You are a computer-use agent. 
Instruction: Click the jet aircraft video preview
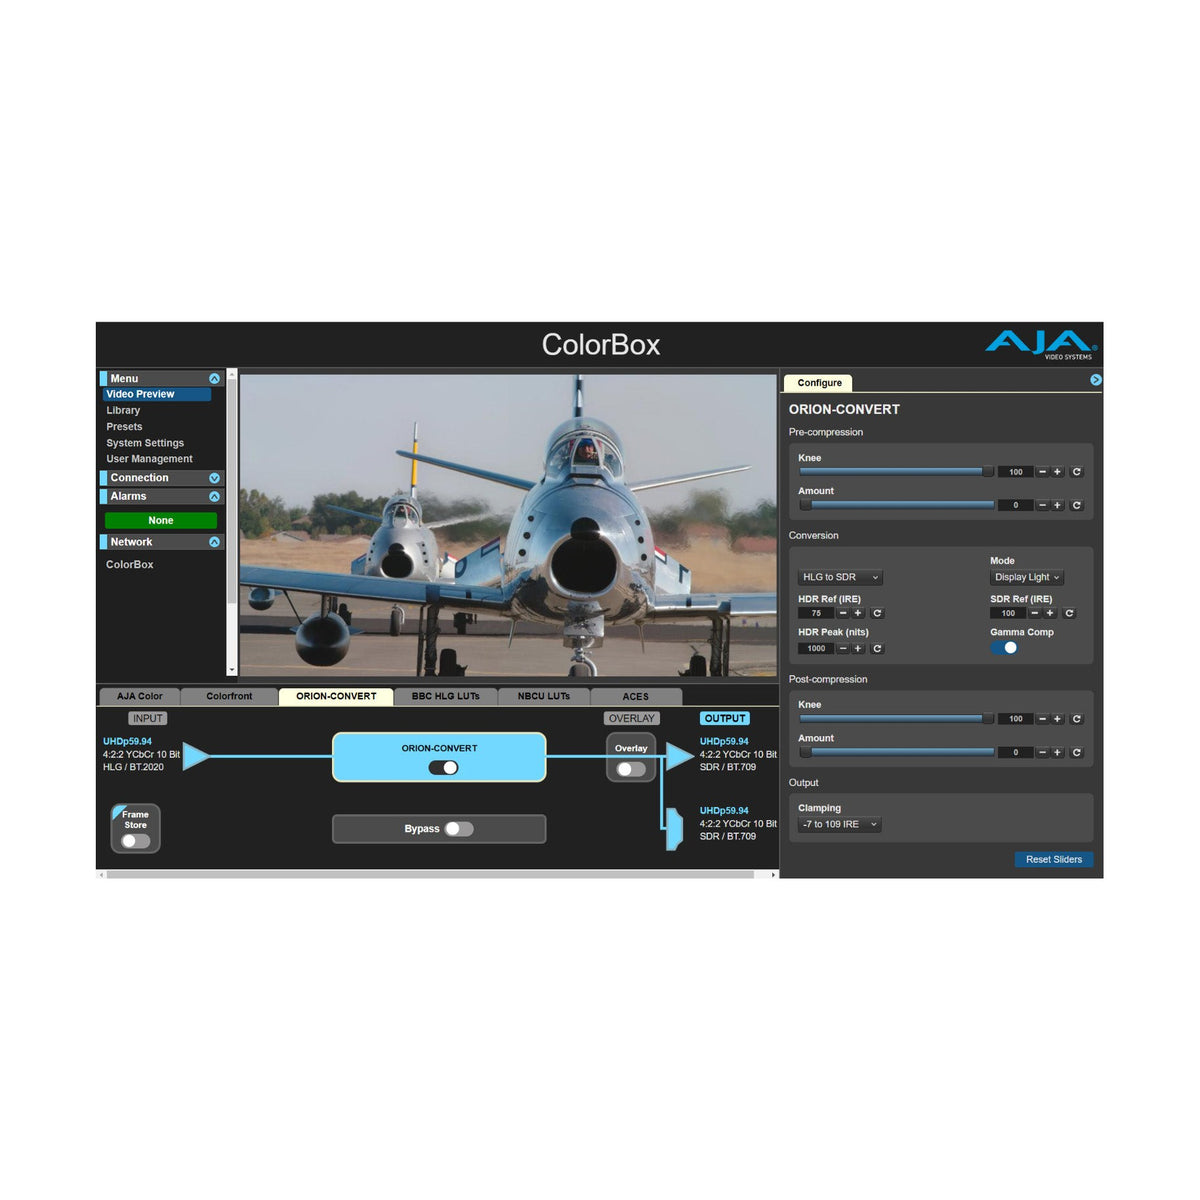pyautogui.click(x=508, y=526)
